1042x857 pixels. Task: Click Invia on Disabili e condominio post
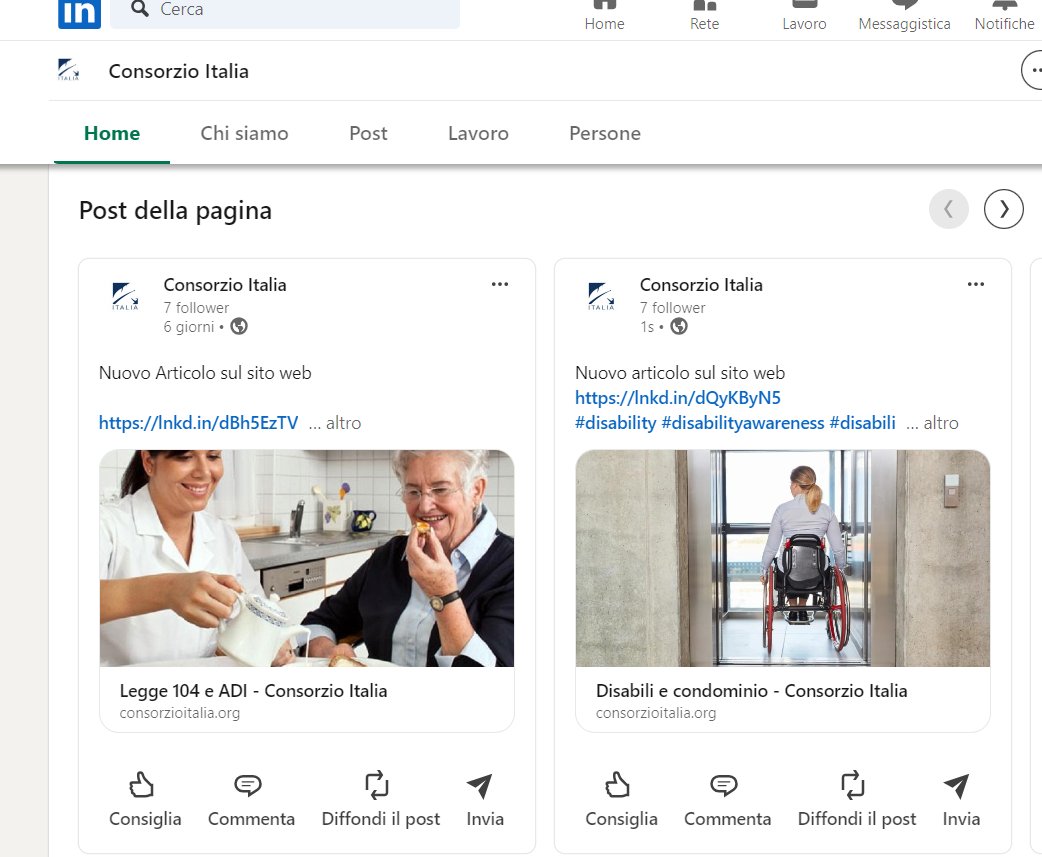960,801
